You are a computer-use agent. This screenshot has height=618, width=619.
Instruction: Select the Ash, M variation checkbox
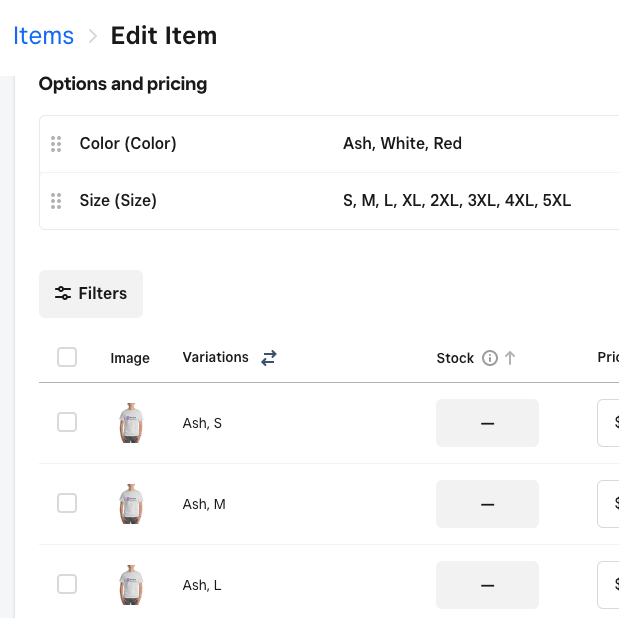[67, 503]
